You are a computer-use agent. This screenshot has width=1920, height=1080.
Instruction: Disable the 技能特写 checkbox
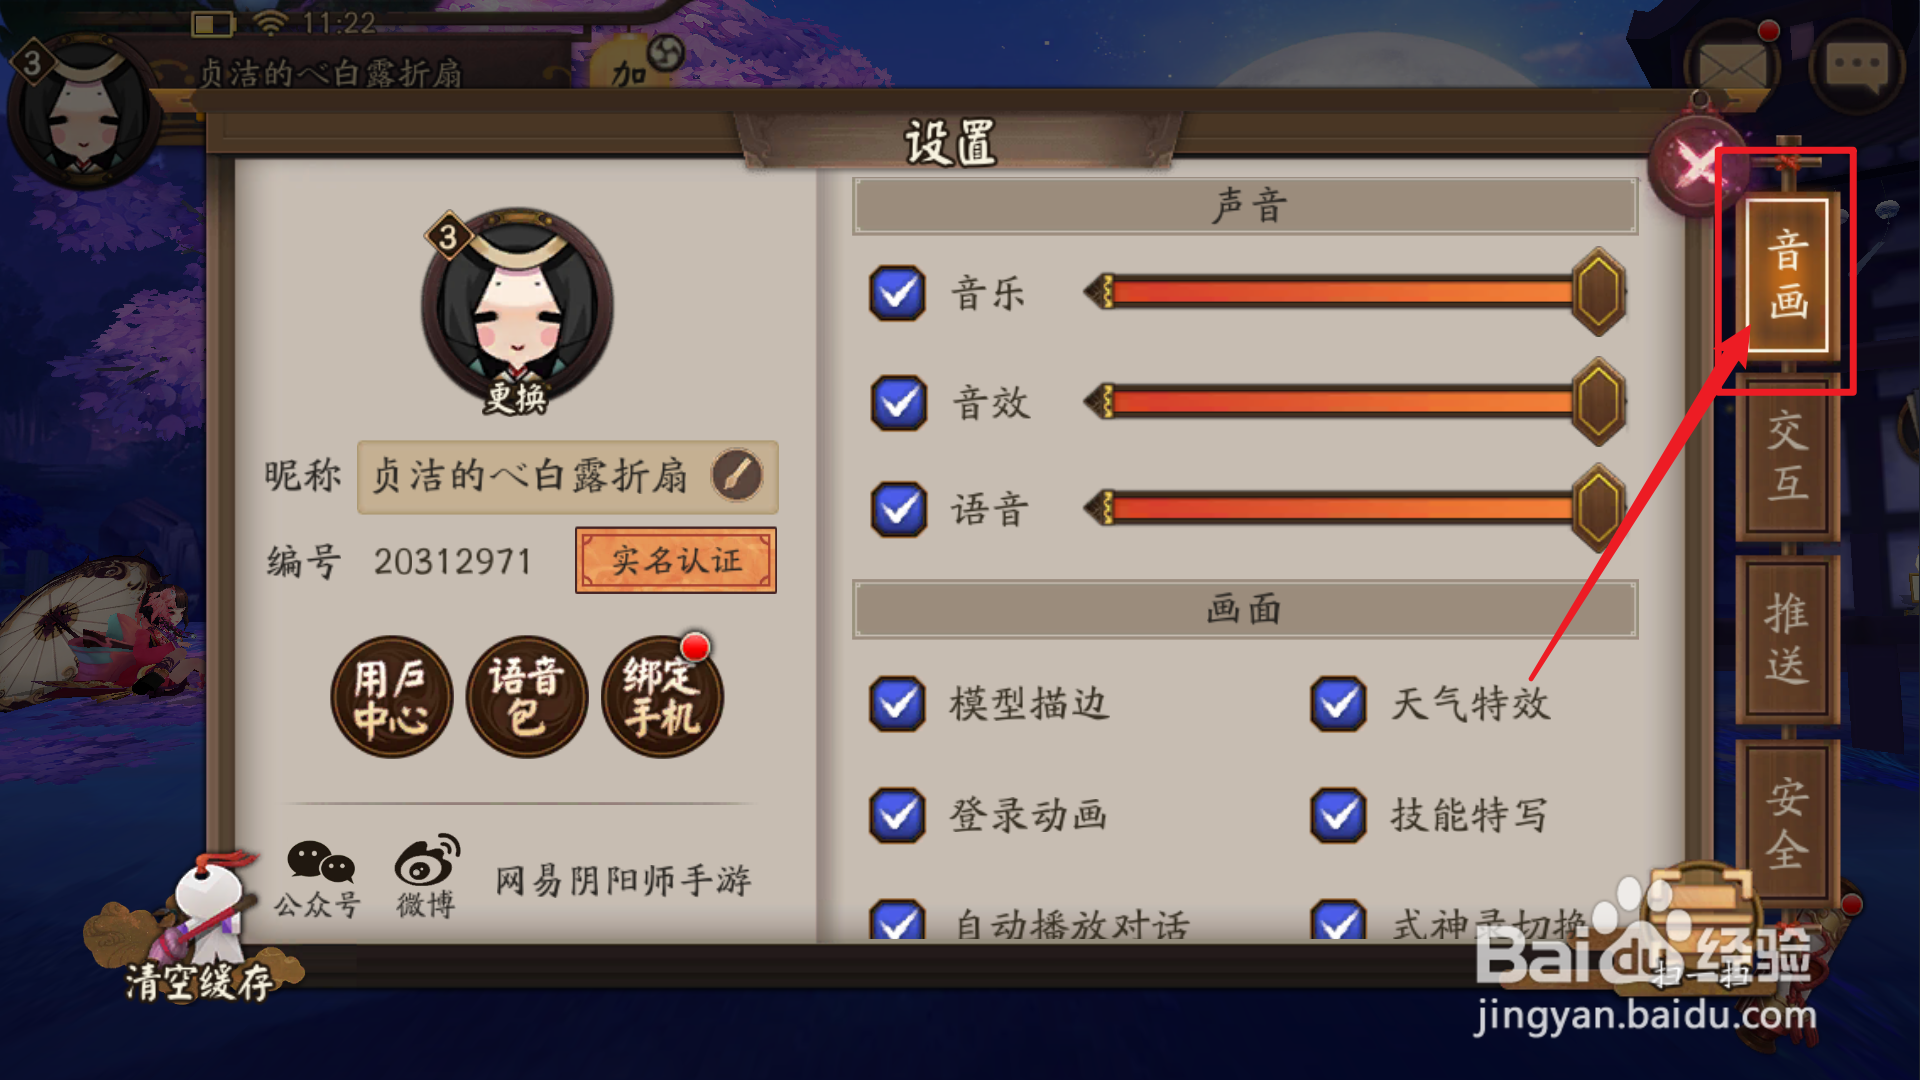(1338, 815)
